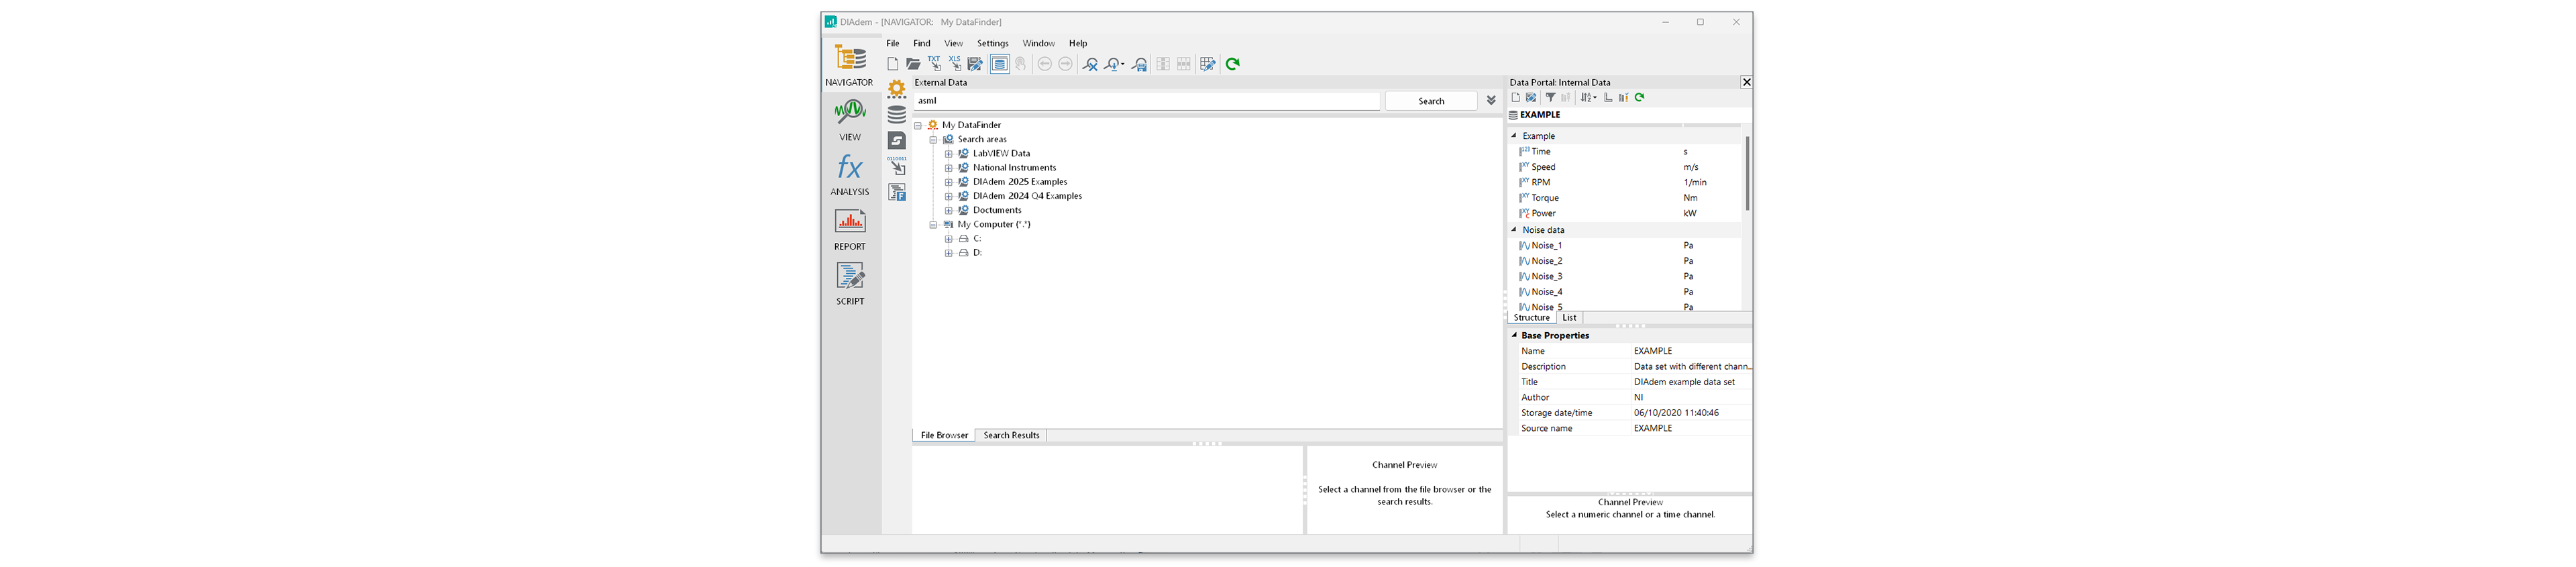Image resolution: width=2576 pixels, height=567 pixels.
Task: Click the S-shaped icon in side strip
Action: point(897,141)
